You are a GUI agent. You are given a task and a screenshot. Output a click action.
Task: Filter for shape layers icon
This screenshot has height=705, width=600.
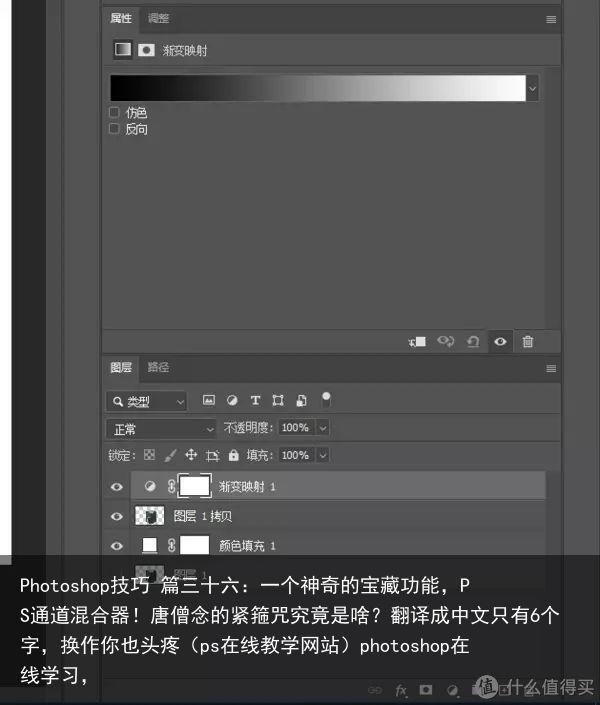[278, 400]
